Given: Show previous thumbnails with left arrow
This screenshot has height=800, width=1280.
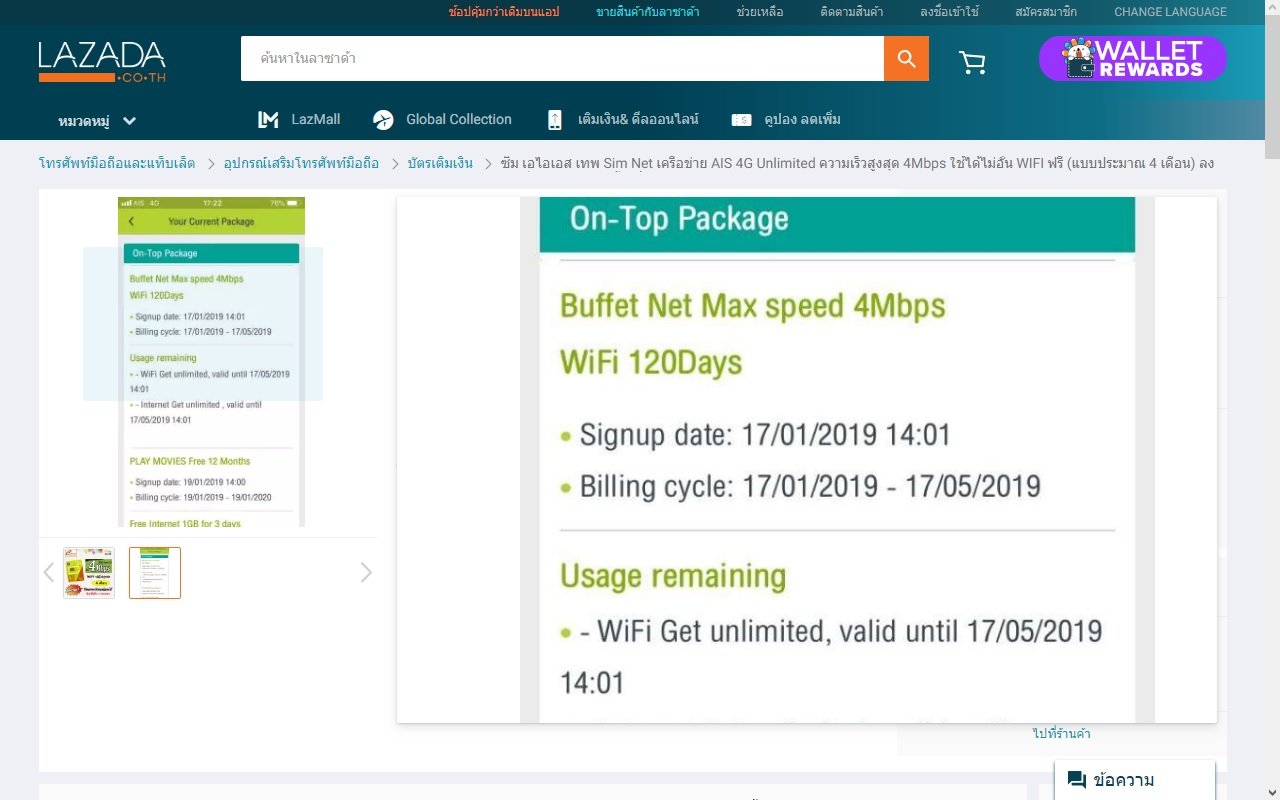Looking at the screenshot, I should (x=48, y=572).
